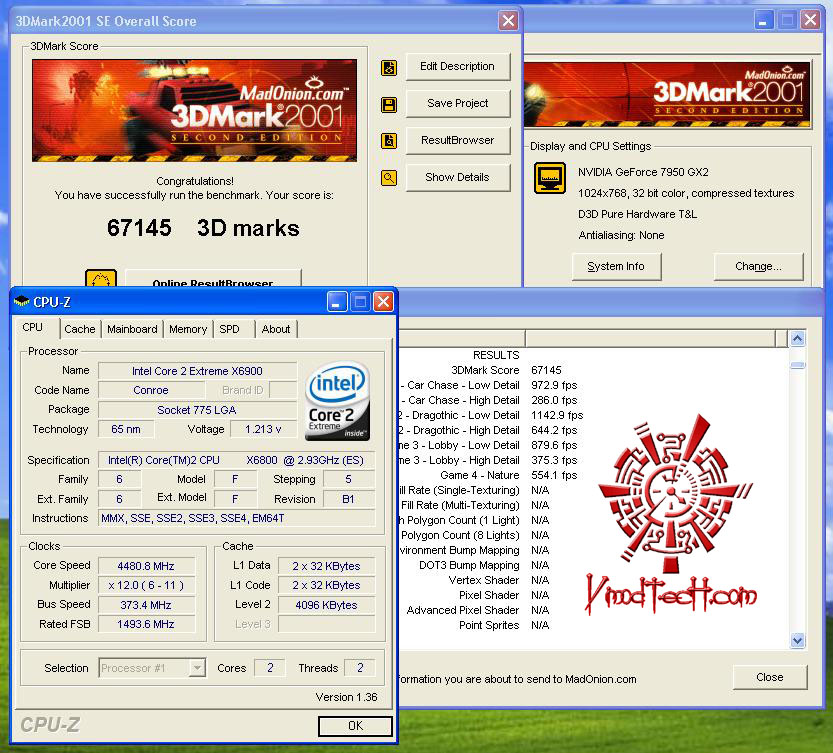
Task: Click the results list scroll down arrow
Action: (797, 640)
